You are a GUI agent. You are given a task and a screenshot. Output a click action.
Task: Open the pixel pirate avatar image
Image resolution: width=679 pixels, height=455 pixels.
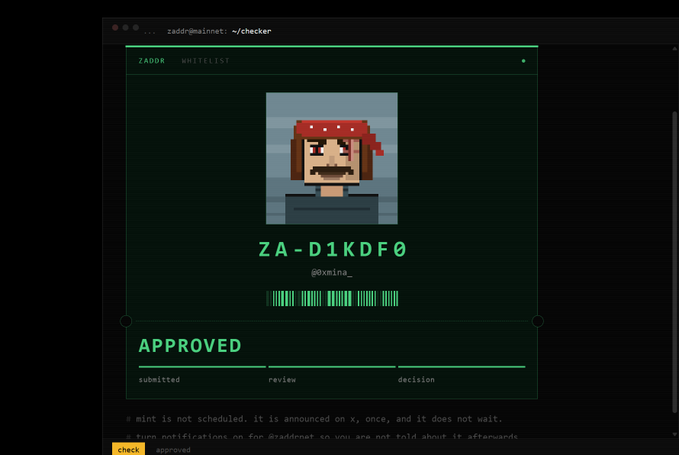332,158
